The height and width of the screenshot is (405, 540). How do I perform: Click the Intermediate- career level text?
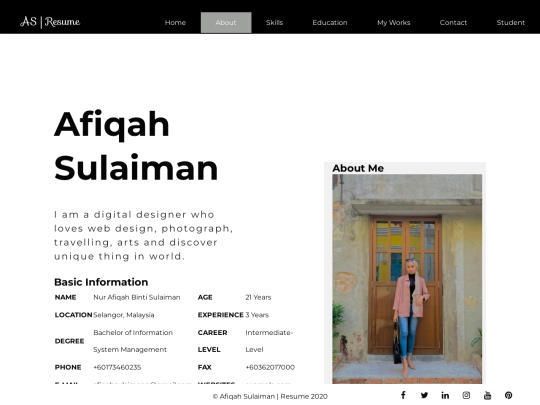point(269,333)
